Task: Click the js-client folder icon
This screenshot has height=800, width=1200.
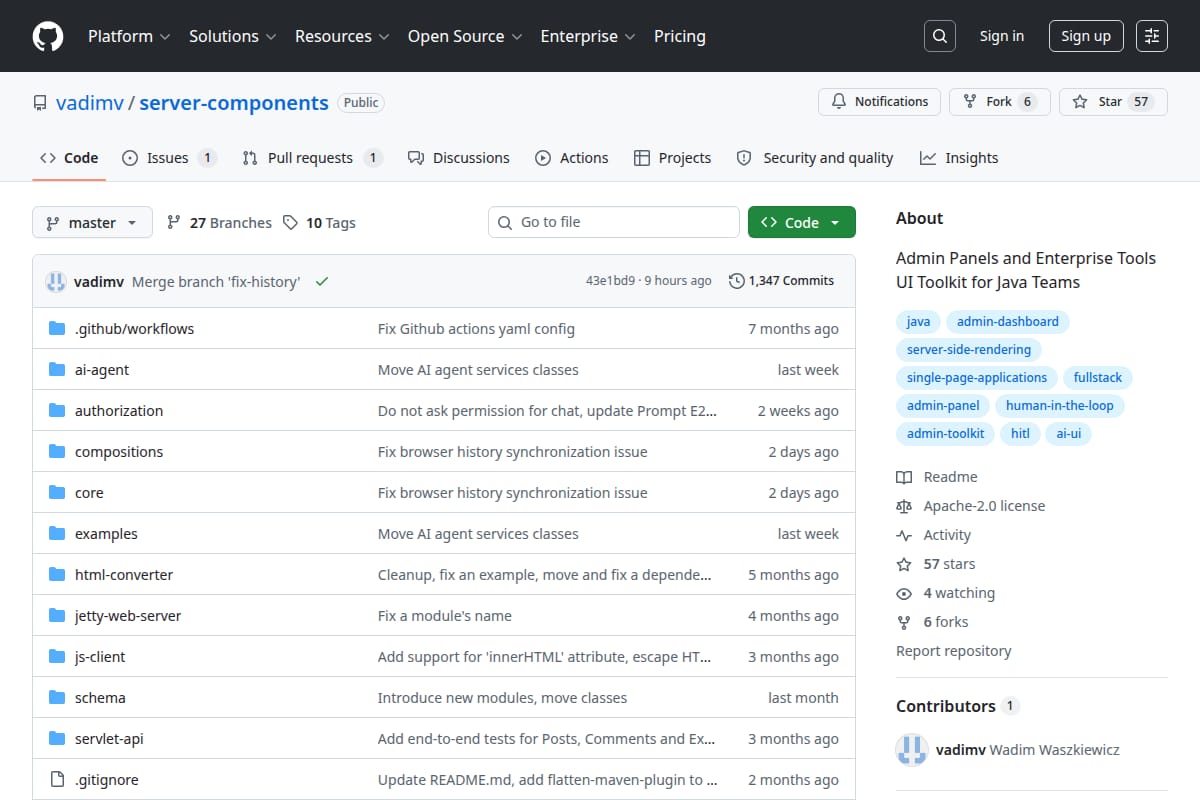Action: click(57, 656)
